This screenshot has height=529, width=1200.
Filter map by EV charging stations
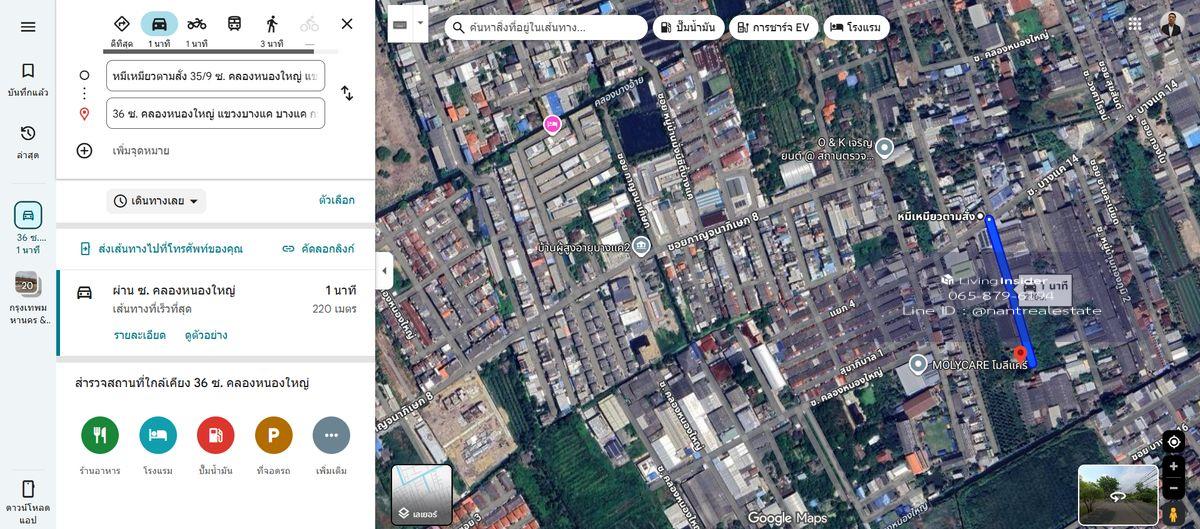(773, 28)
